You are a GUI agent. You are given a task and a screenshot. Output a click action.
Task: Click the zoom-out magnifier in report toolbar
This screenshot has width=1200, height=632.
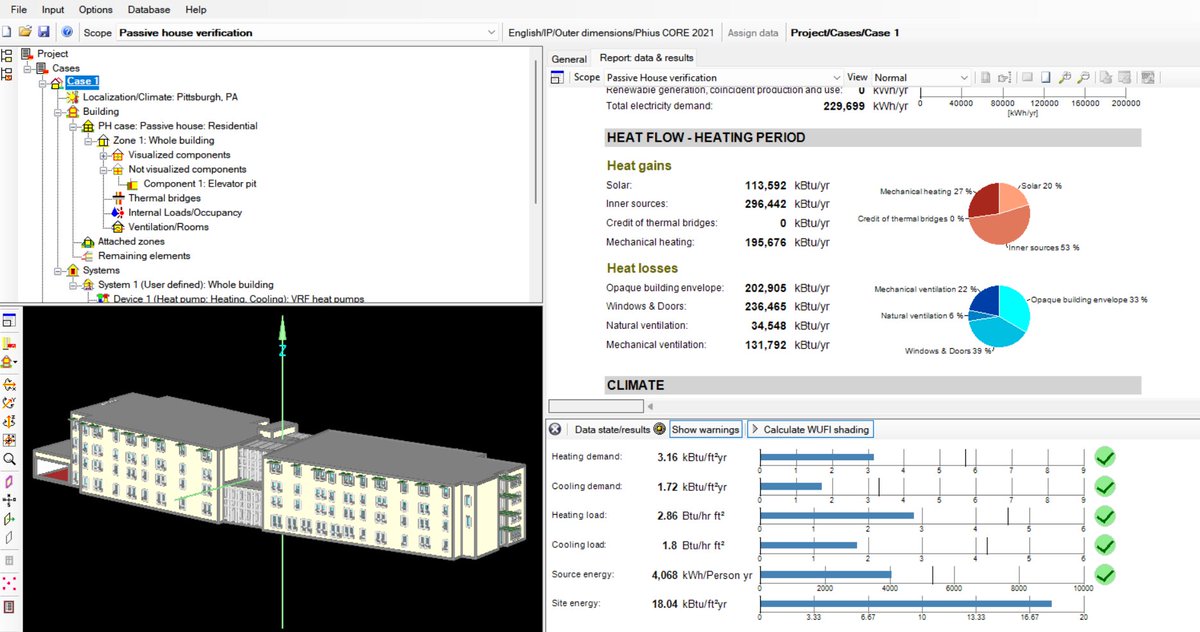coord(1082,77)
